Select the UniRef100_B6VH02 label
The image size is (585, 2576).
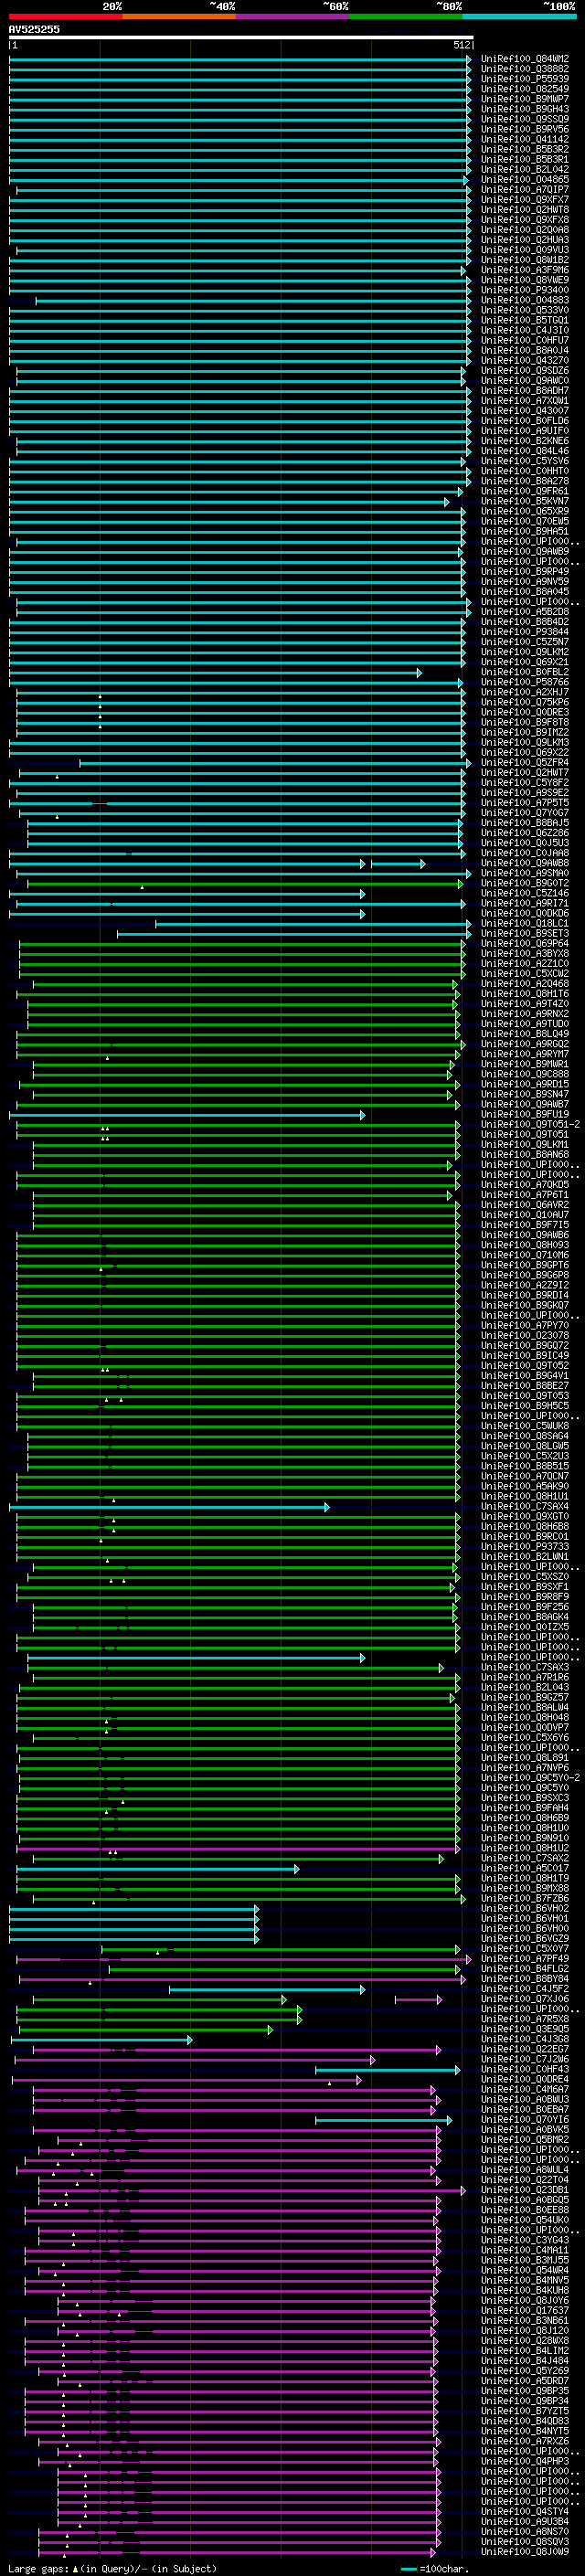click(525, 1909)
